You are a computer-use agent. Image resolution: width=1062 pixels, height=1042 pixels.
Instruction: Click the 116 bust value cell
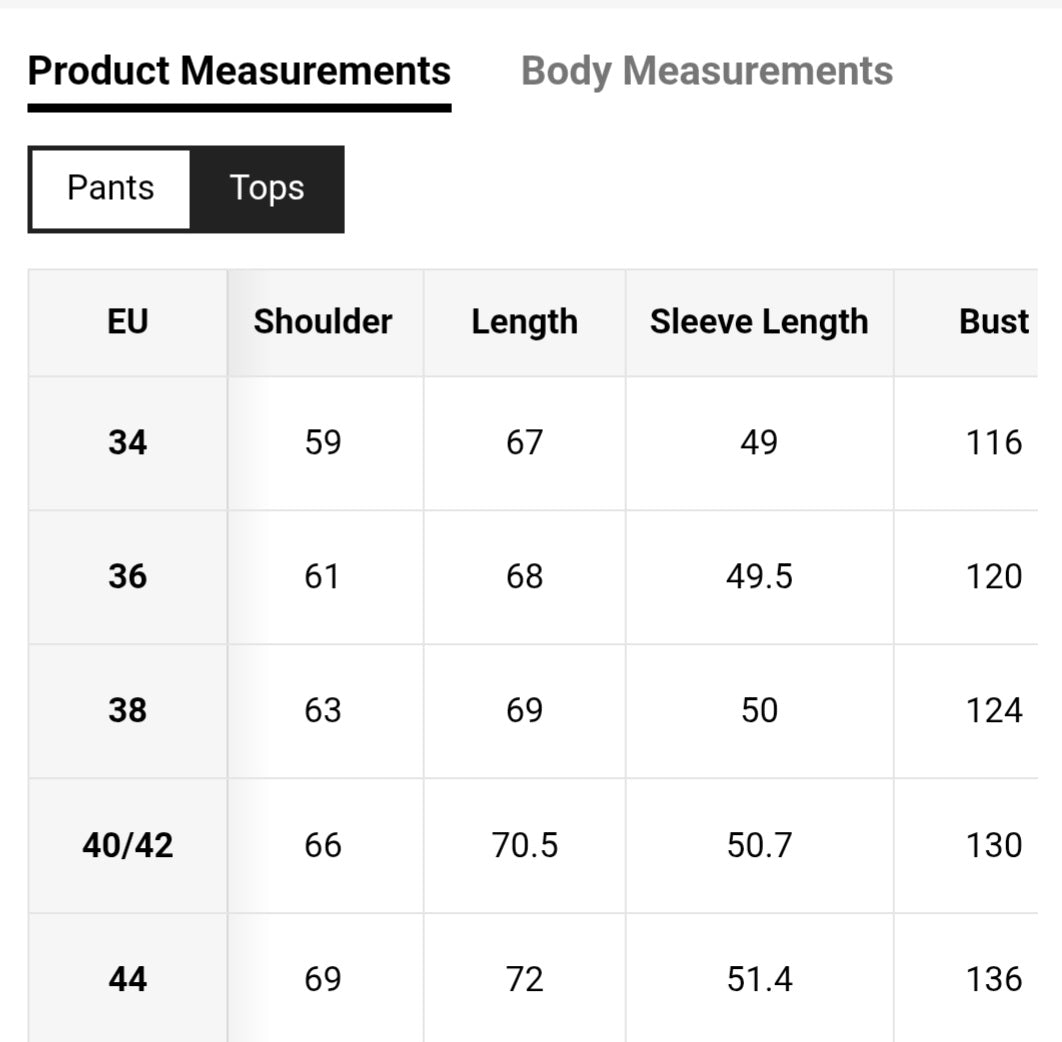coord(993,442)
